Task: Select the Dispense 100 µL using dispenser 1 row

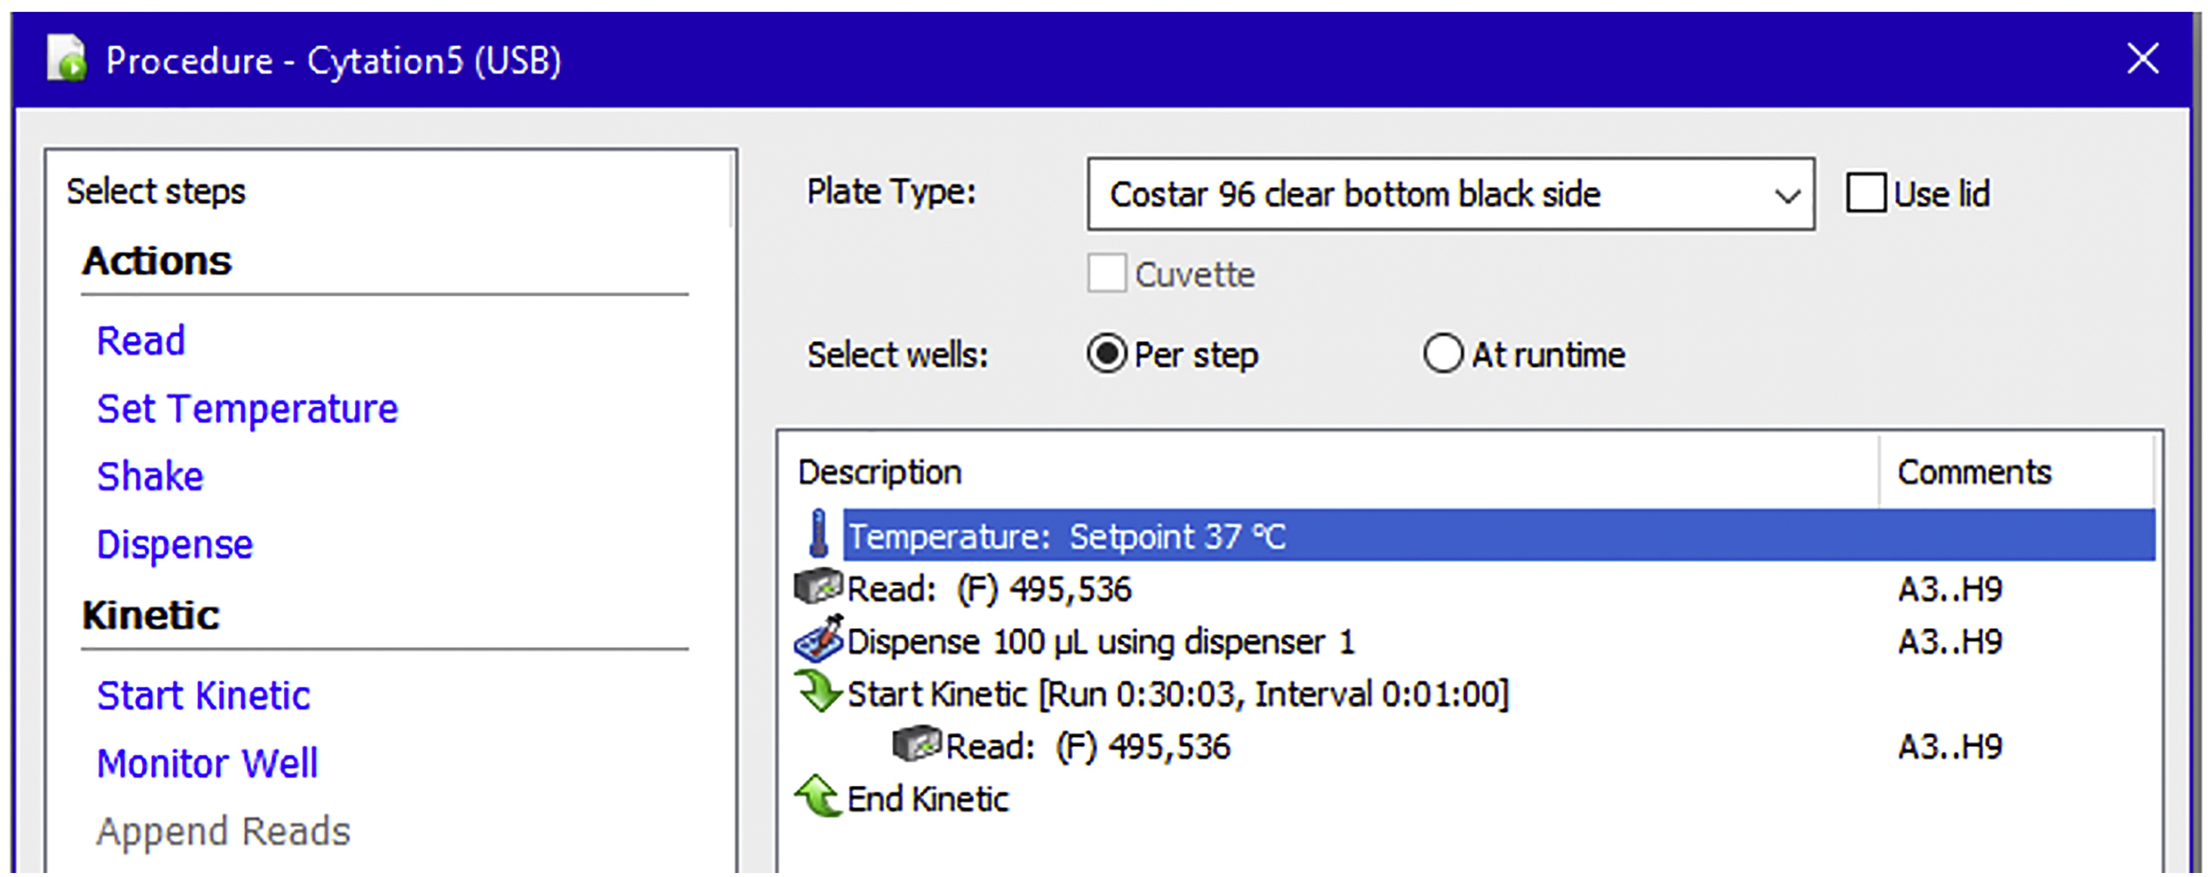Action: [1100, 641]
